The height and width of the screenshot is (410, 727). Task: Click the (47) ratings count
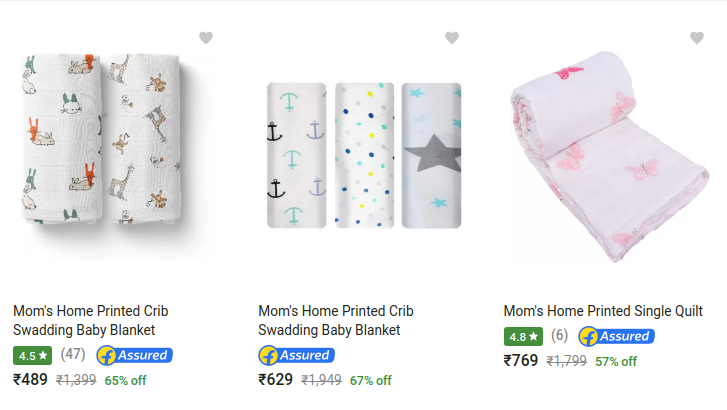point(72,355)
